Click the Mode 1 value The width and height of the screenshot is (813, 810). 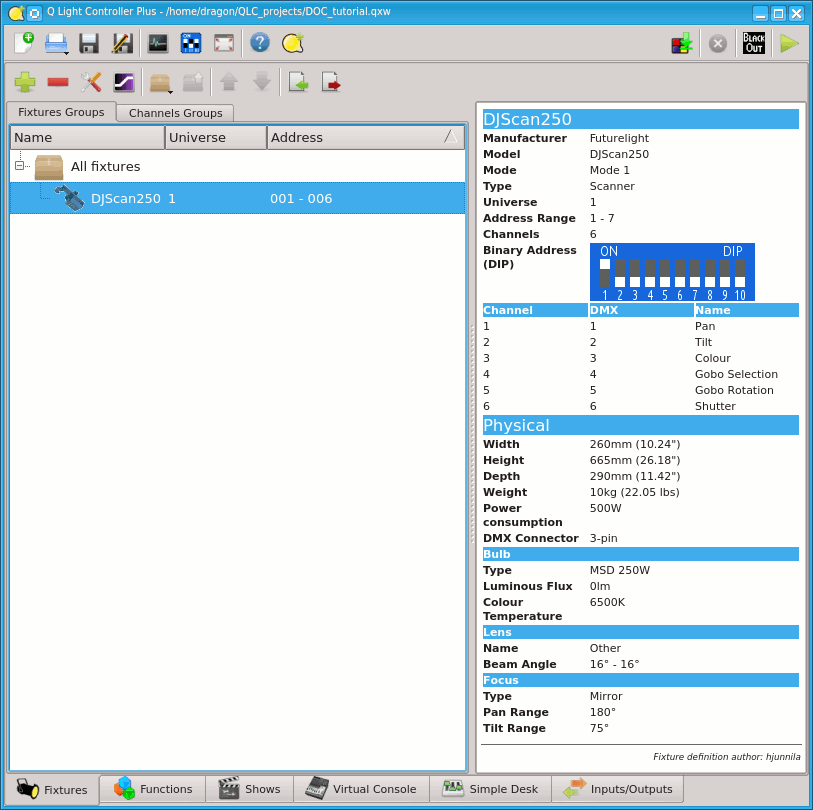coord(609,170)
